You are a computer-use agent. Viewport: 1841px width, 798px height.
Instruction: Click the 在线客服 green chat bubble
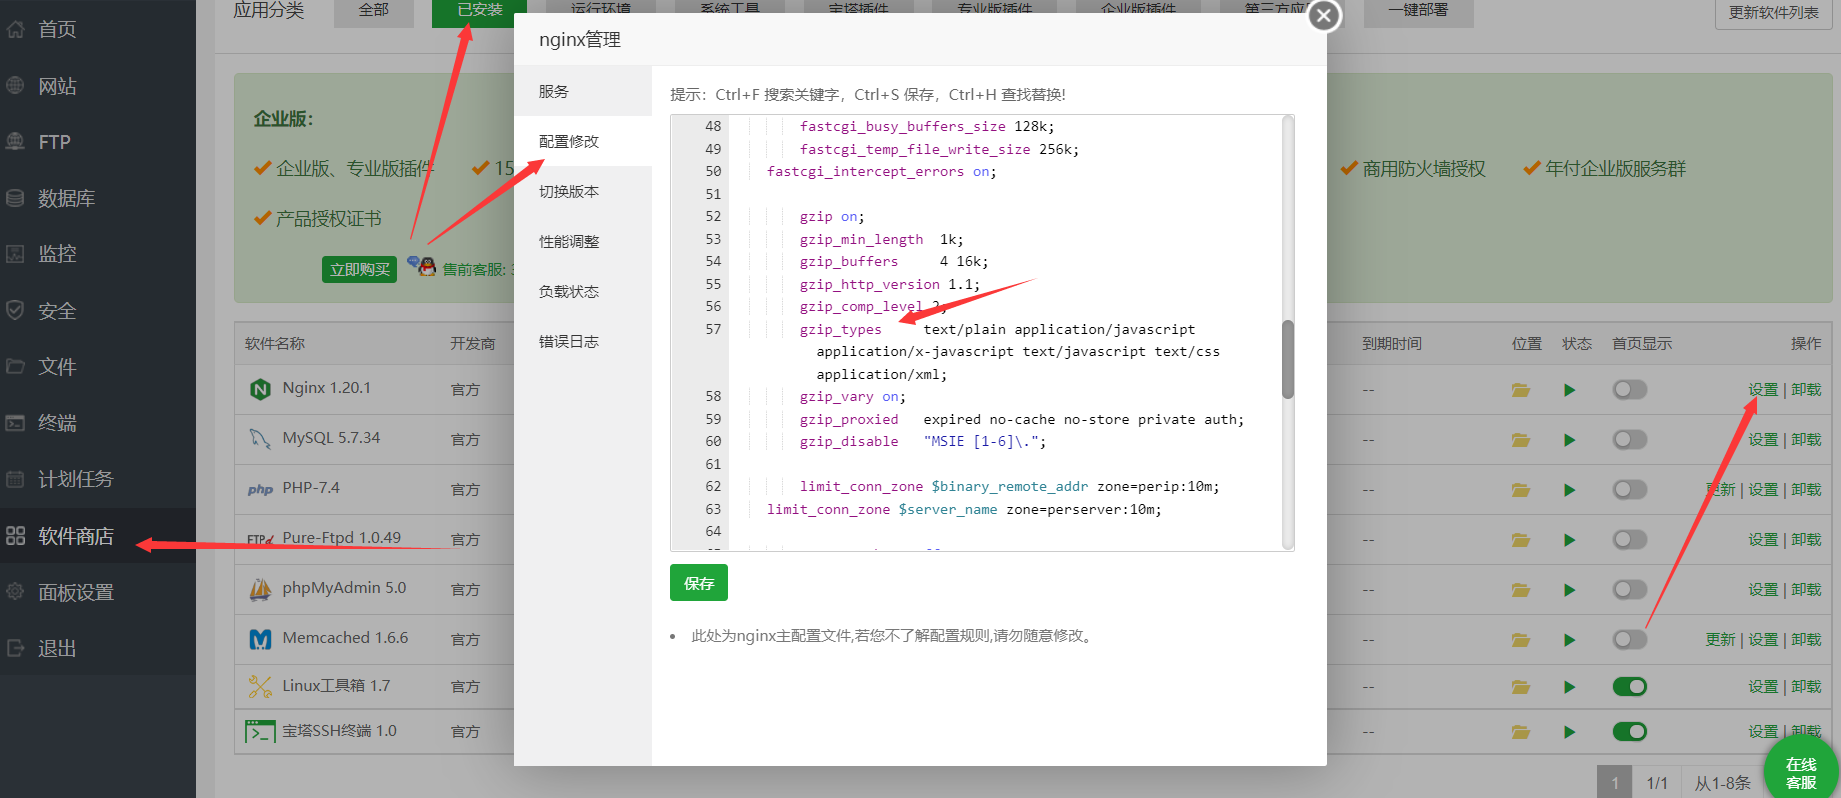click(1801, 770)
